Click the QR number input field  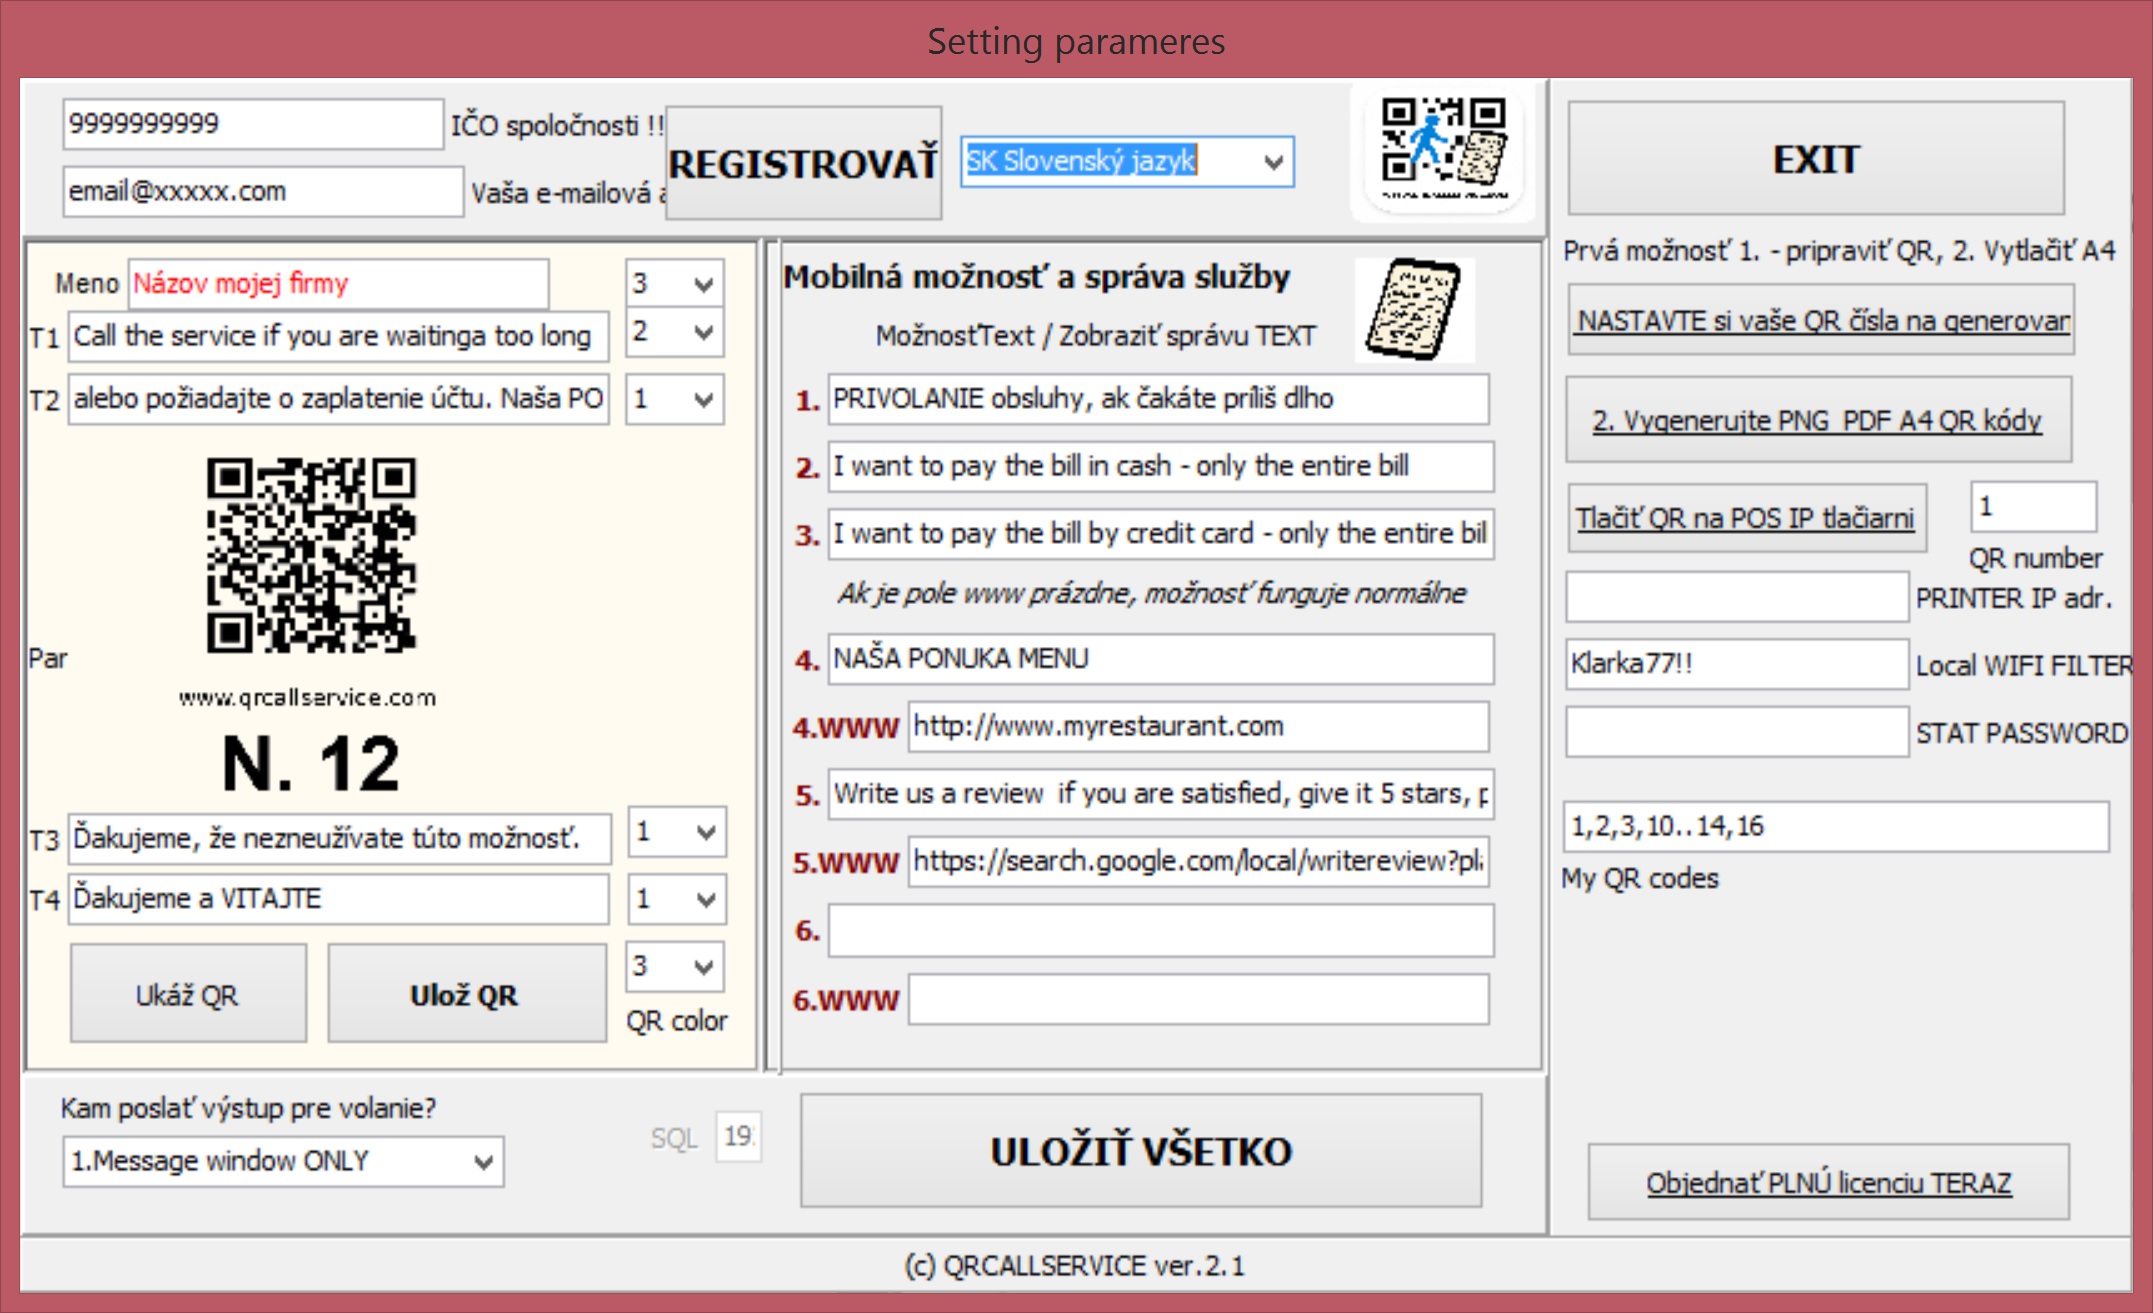tap(2033, 507)
